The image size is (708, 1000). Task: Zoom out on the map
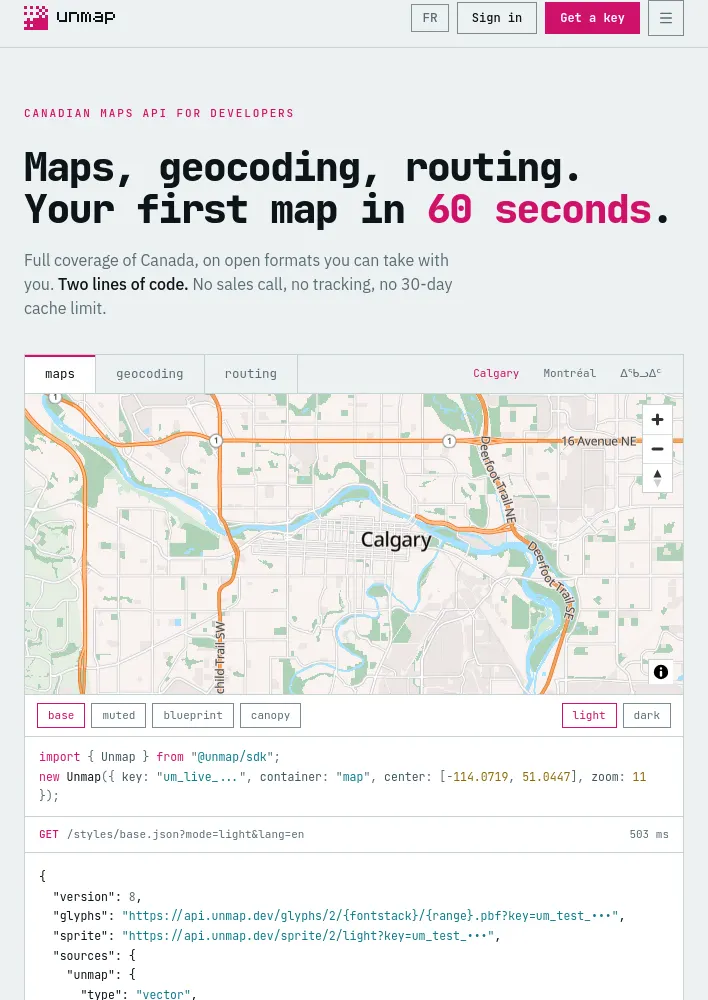658,449
